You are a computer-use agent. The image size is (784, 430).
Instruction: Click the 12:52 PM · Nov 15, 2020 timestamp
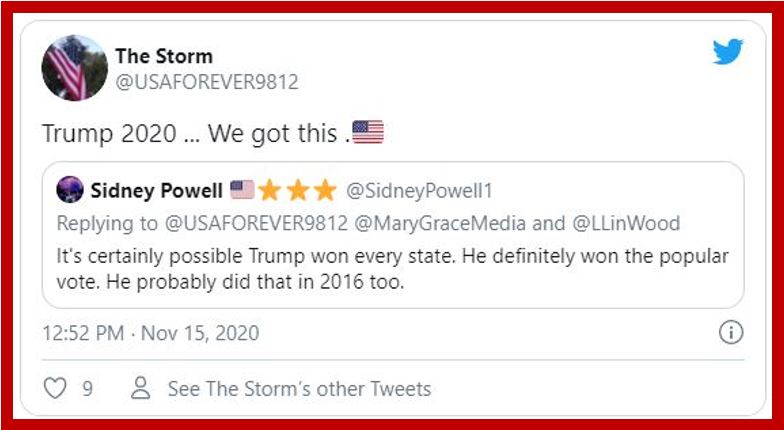tap(150, 333)
